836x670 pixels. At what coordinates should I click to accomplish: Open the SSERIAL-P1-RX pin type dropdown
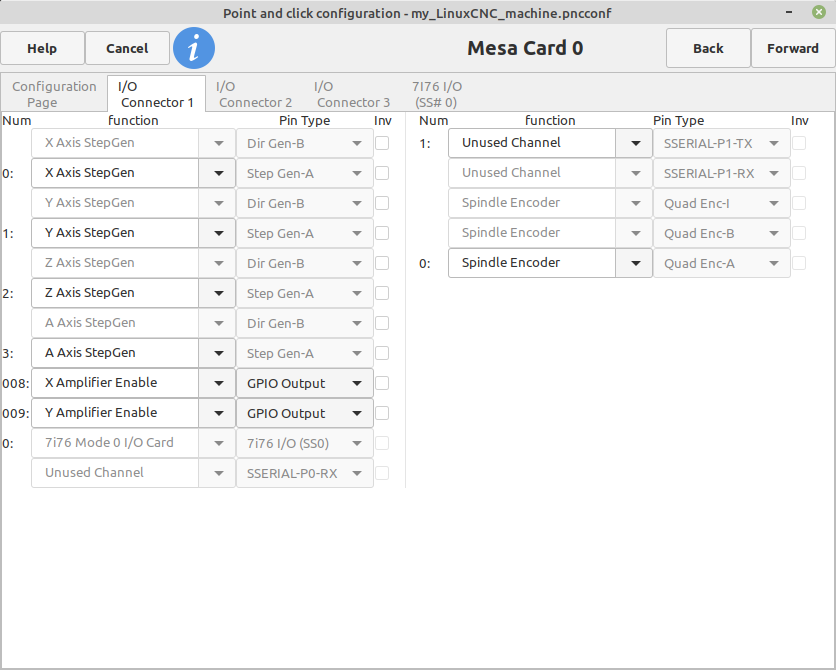(721, 173)
